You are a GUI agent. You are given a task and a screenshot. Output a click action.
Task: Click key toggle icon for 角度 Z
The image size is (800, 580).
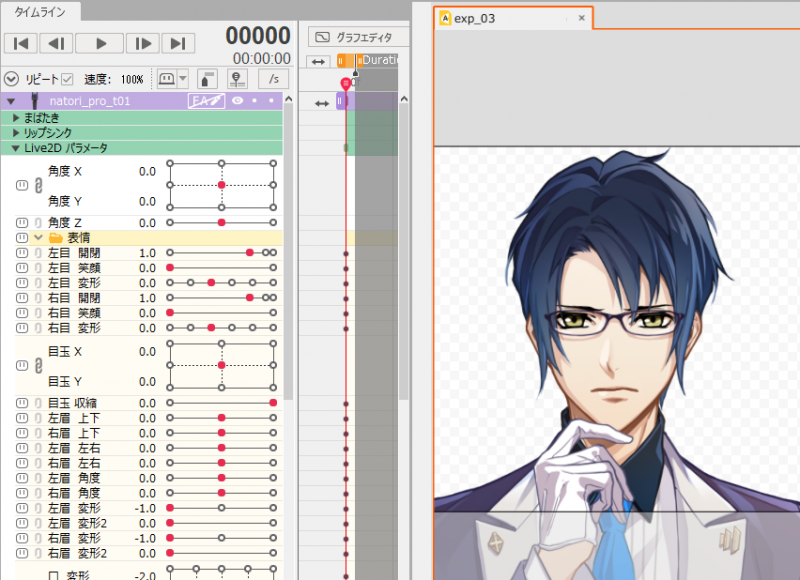point(21,223)
